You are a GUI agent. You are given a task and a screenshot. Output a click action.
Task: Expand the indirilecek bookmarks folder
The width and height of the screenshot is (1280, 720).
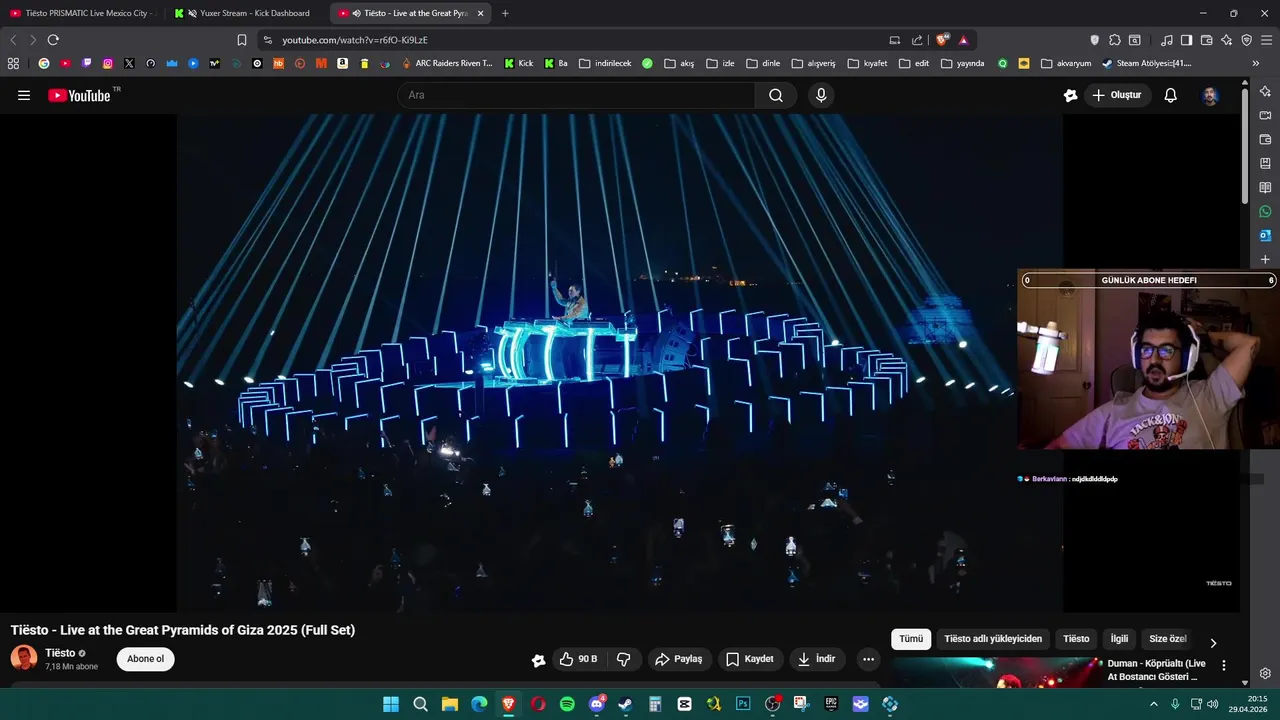point(605,63)
